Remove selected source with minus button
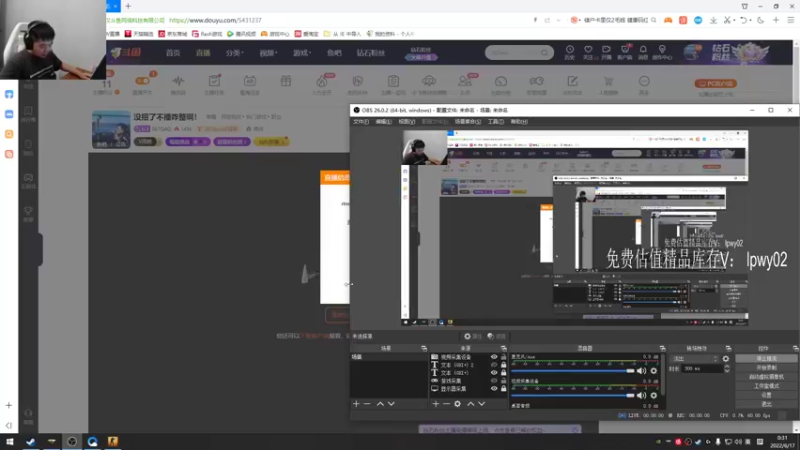800x450 pixels. (x=446, y=404)
